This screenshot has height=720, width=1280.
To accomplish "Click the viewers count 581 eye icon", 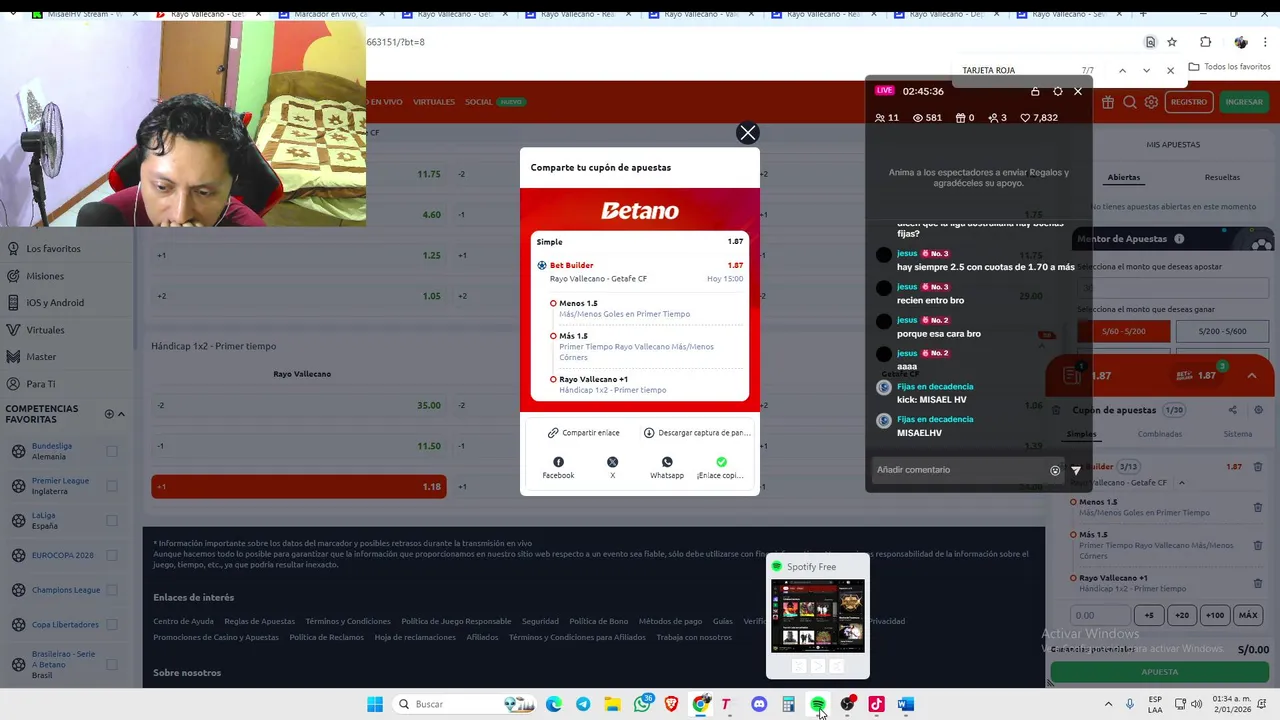I will pos(918,118).
